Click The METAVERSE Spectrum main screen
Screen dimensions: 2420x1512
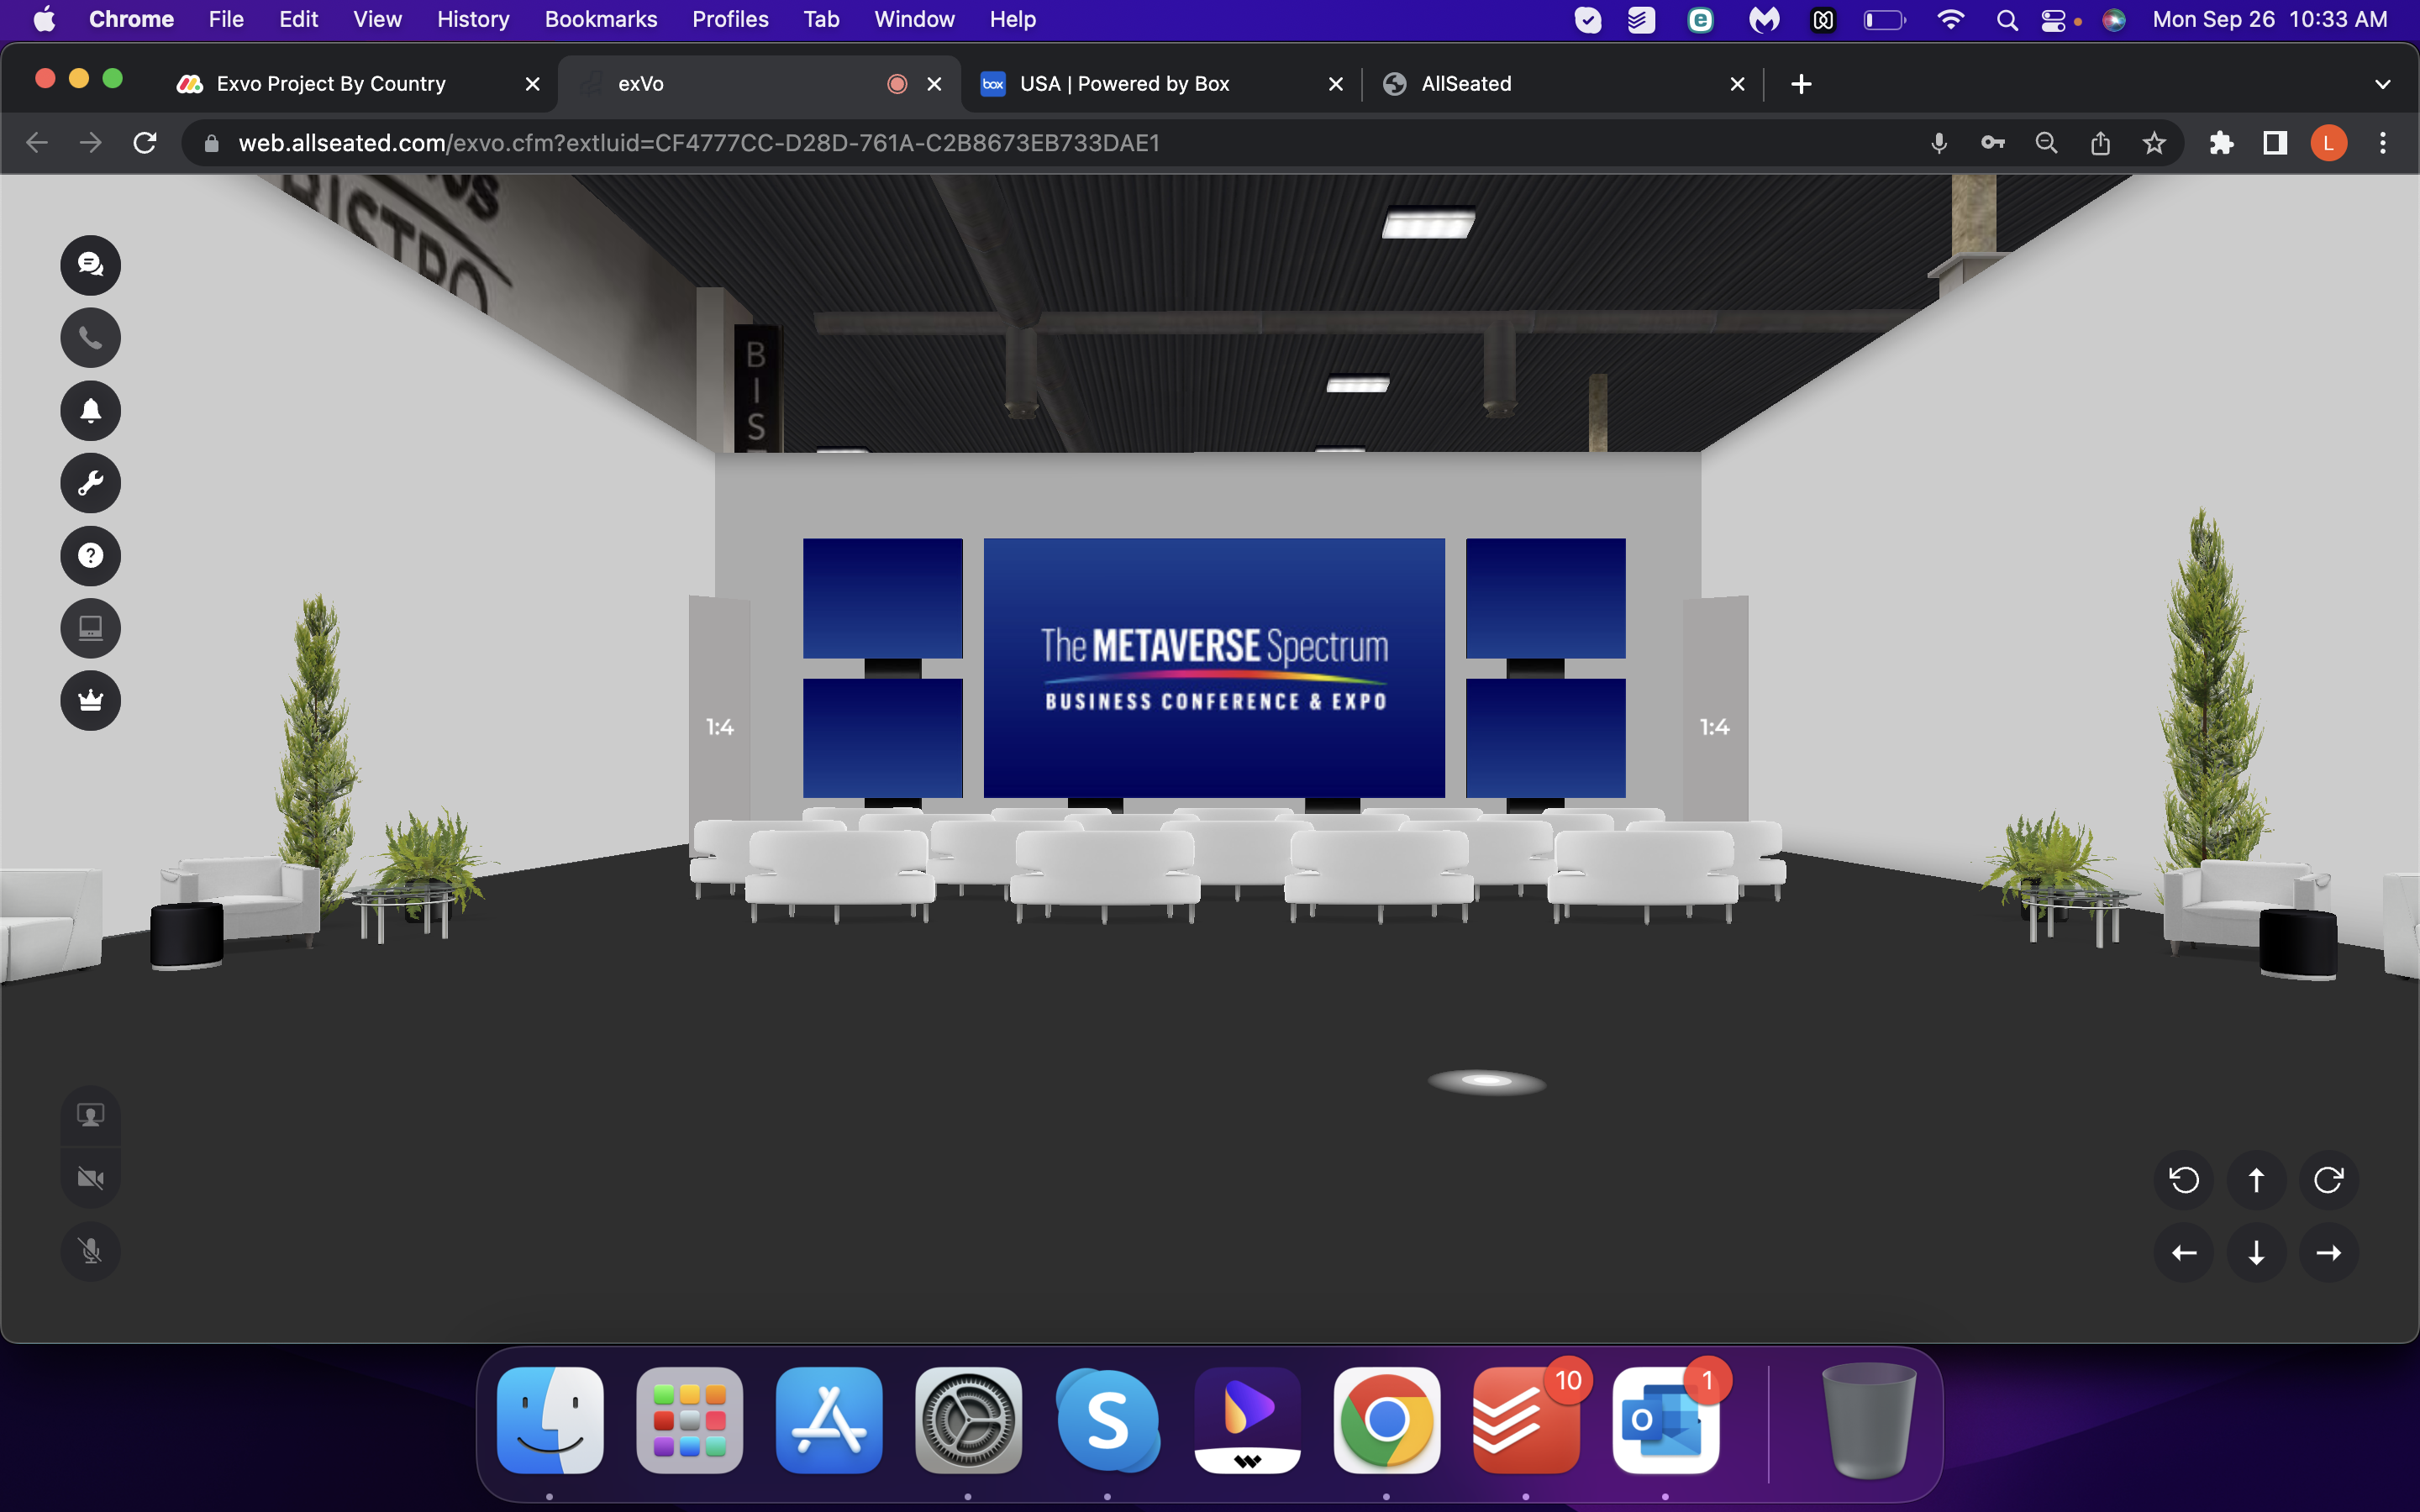(1214, 667)
